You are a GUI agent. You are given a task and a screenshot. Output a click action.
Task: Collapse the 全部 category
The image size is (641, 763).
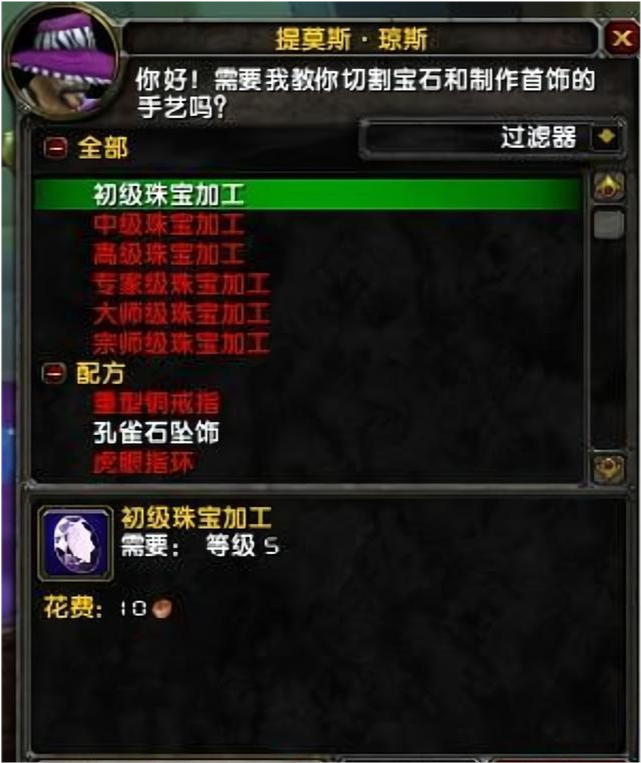(55, 147)
